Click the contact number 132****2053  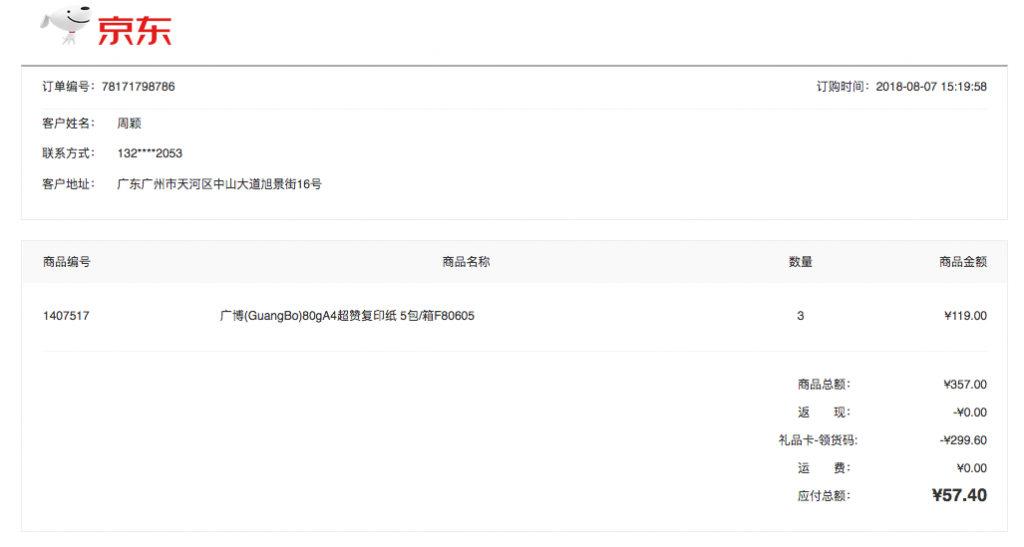149,153
